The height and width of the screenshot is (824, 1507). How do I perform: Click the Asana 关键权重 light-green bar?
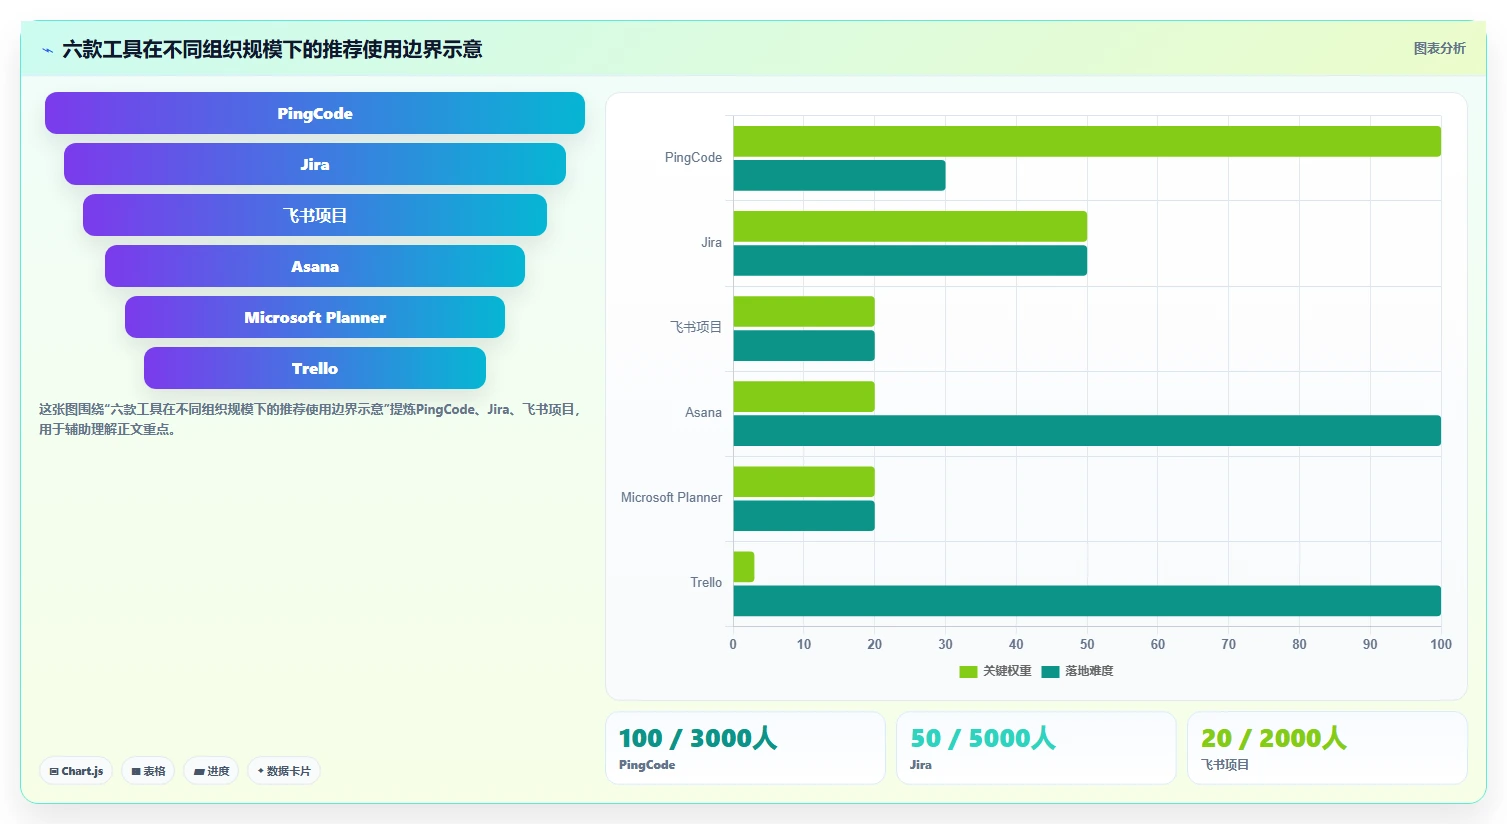click(x=804, y=396)
